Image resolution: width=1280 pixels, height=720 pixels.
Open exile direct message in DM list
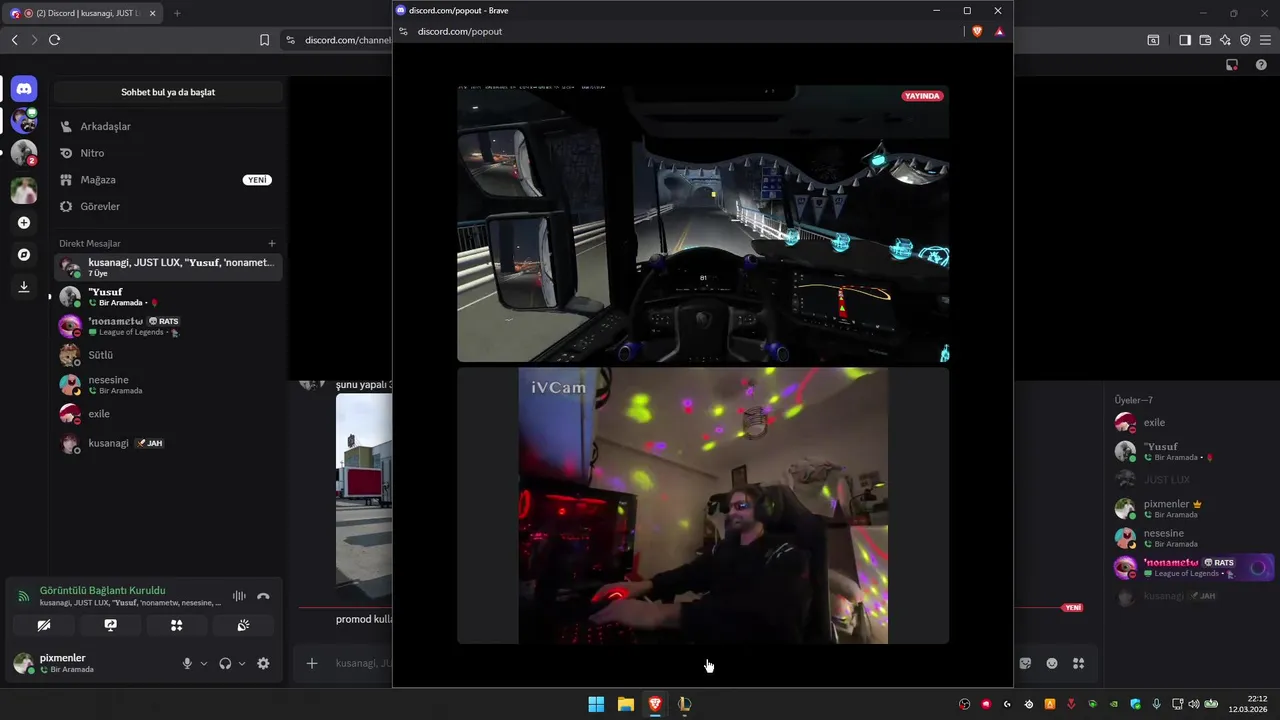(x=168, y=414)
